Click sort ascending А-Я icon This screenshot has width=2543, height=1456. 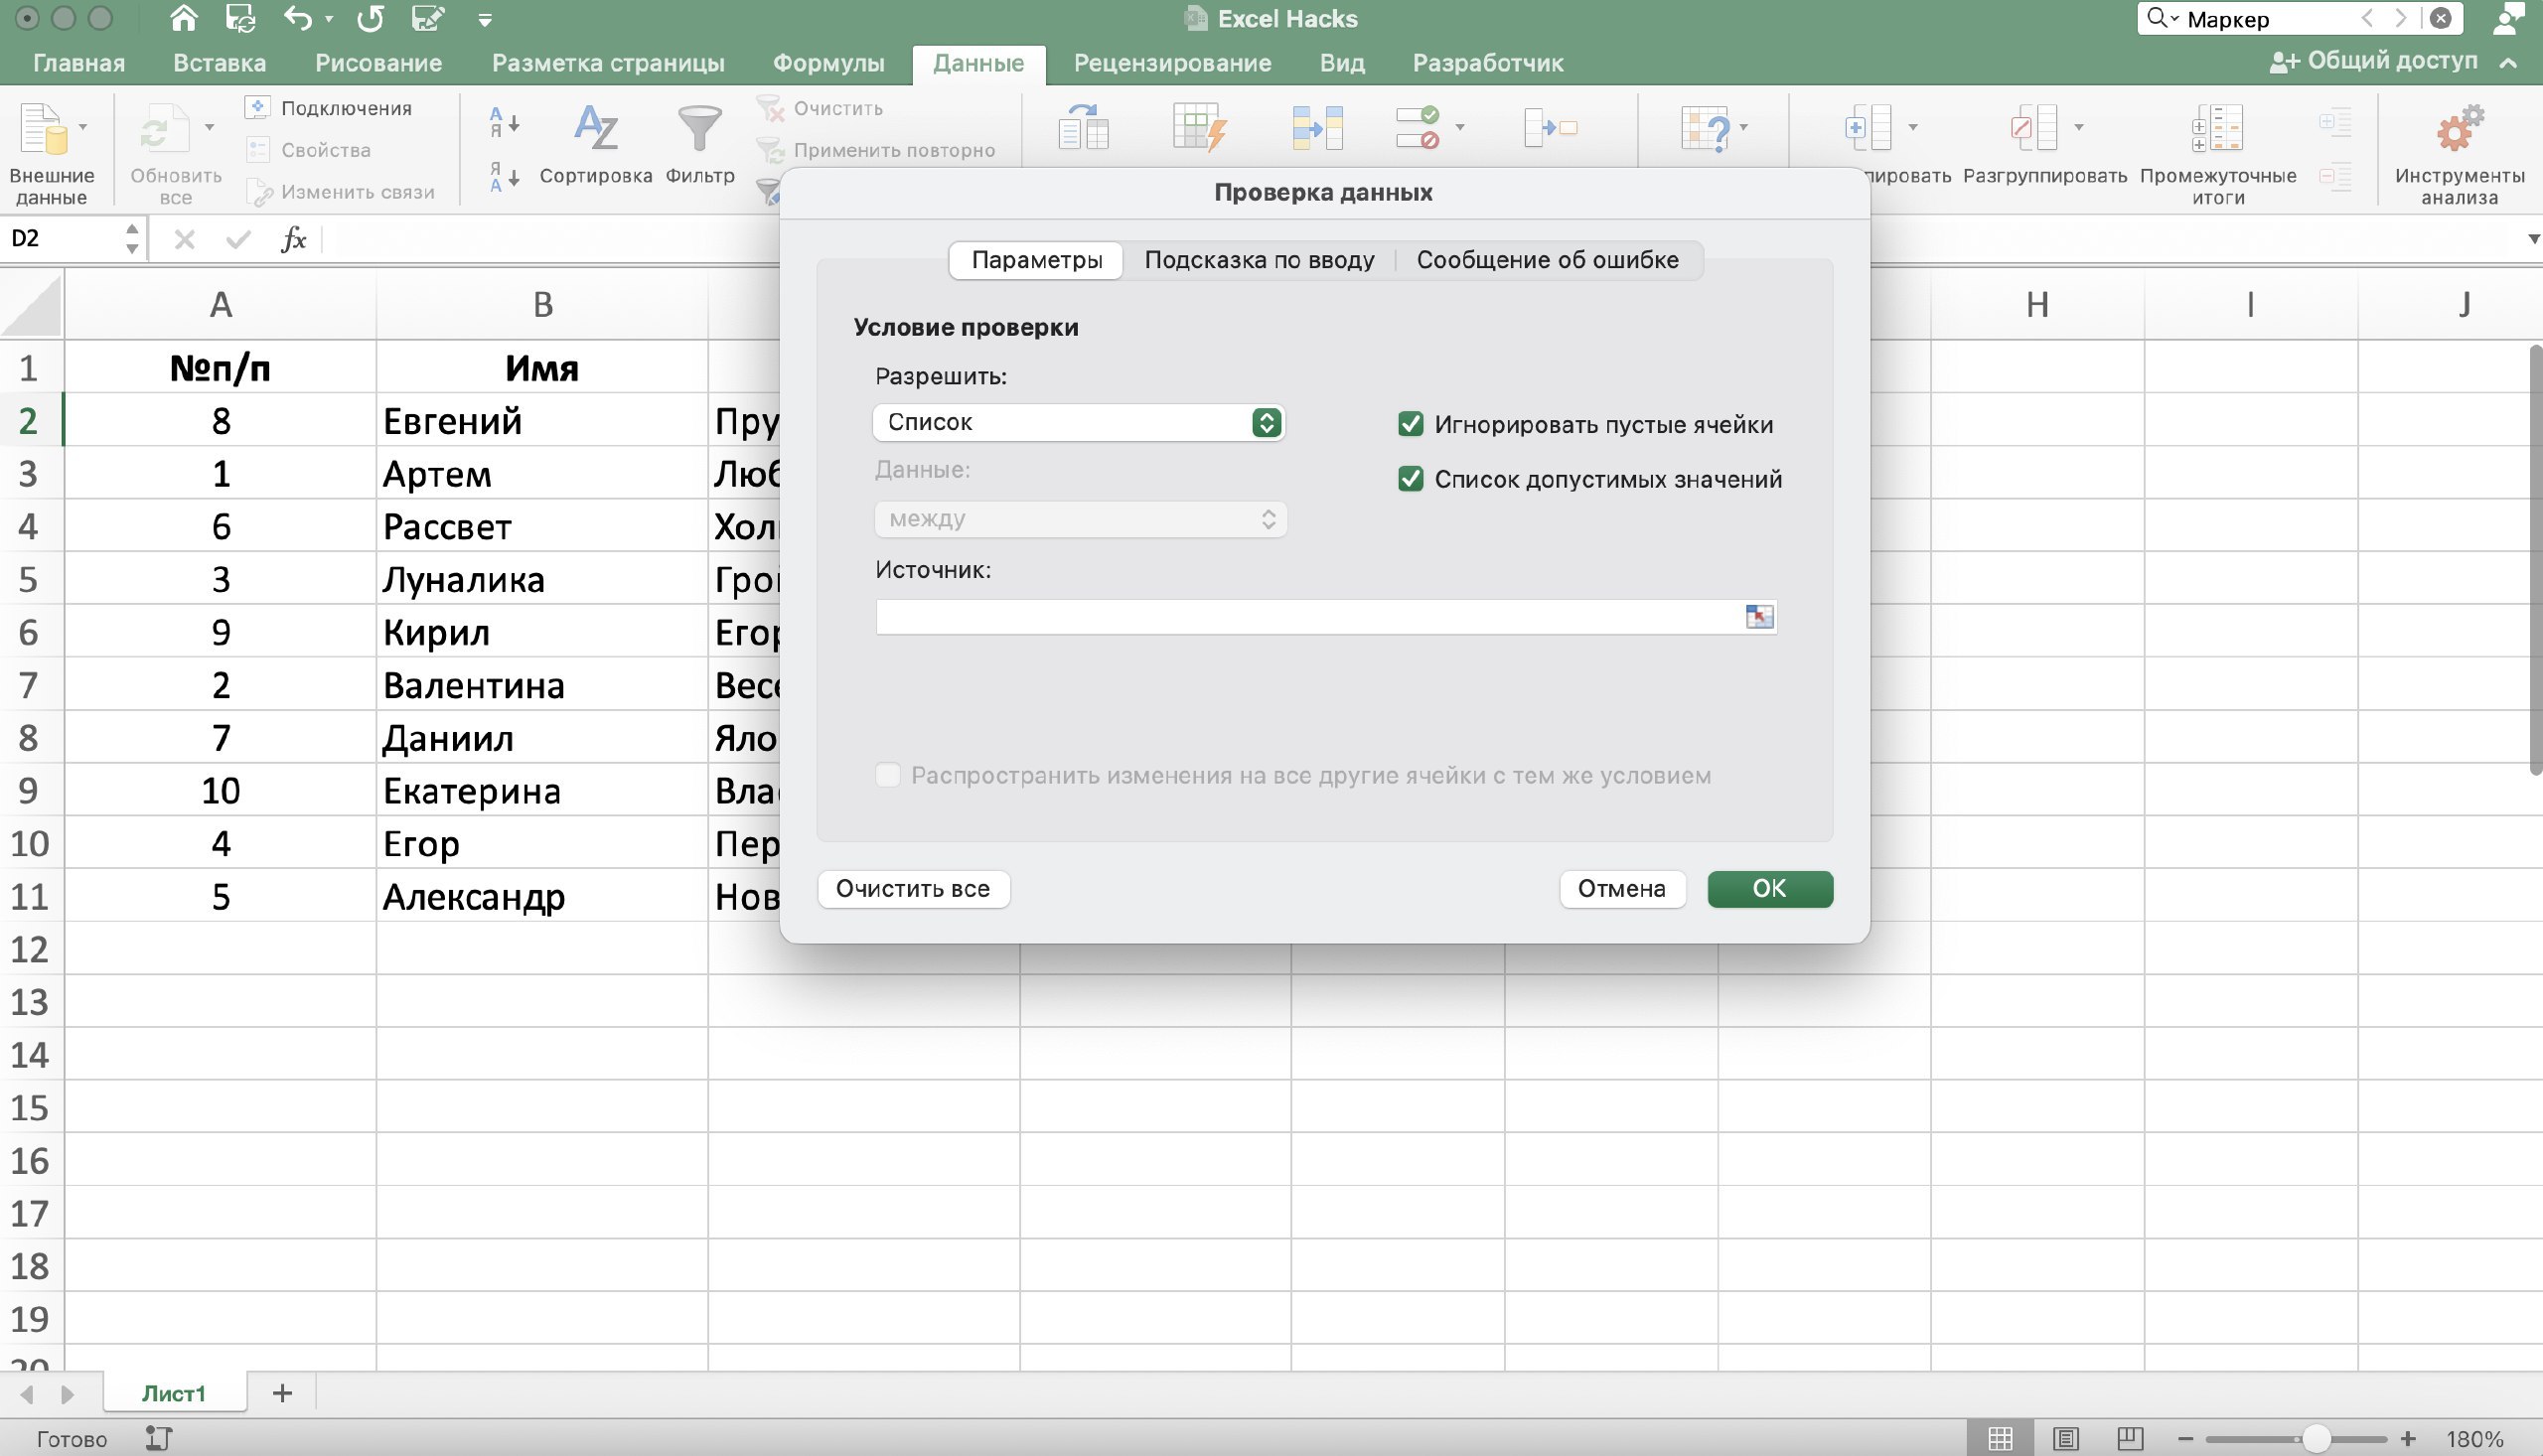504,123
